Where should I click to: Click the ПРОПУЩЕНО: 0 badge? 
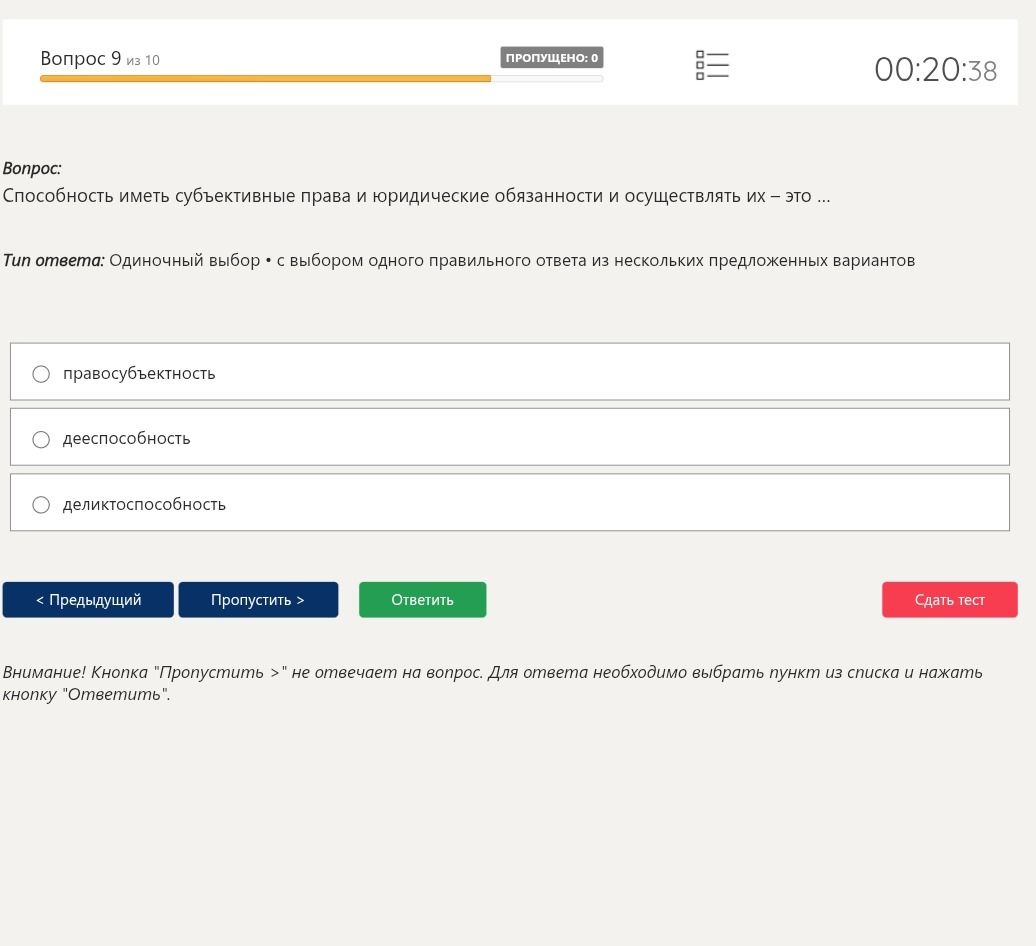click(x=552, y=57)
